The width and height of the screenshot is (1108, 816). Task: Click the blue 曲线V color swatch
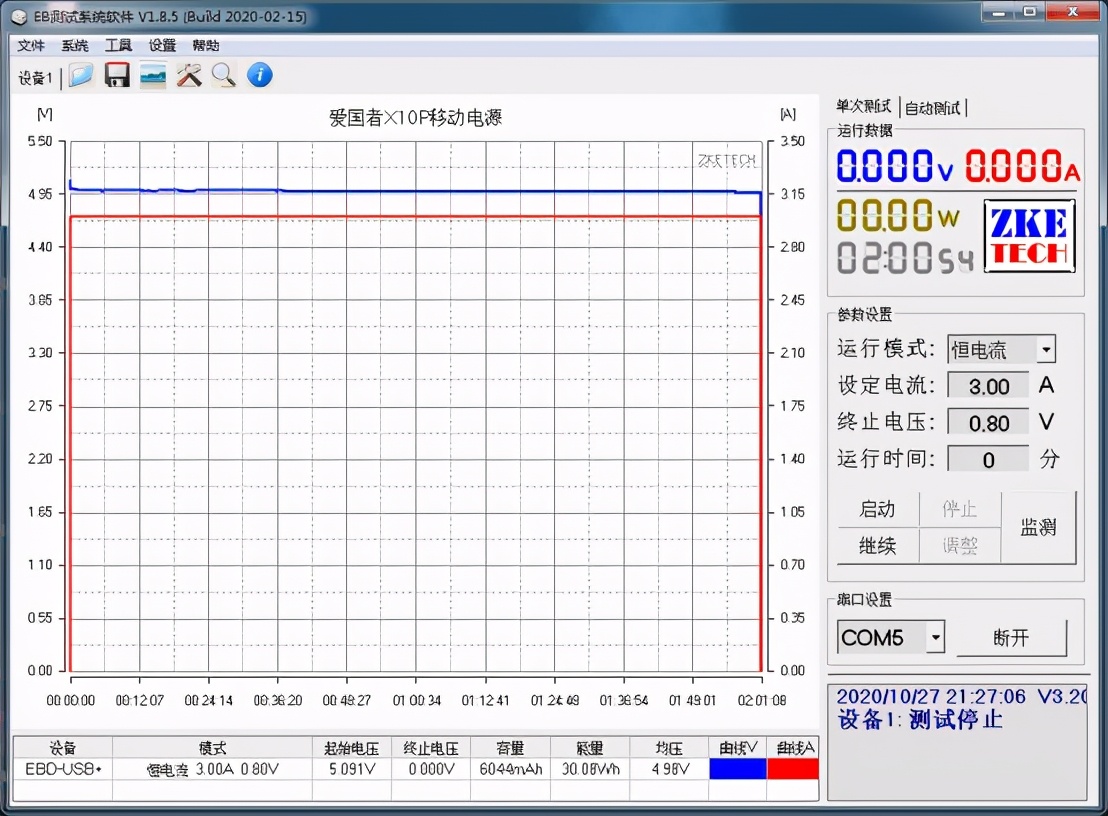coord(738,769)
